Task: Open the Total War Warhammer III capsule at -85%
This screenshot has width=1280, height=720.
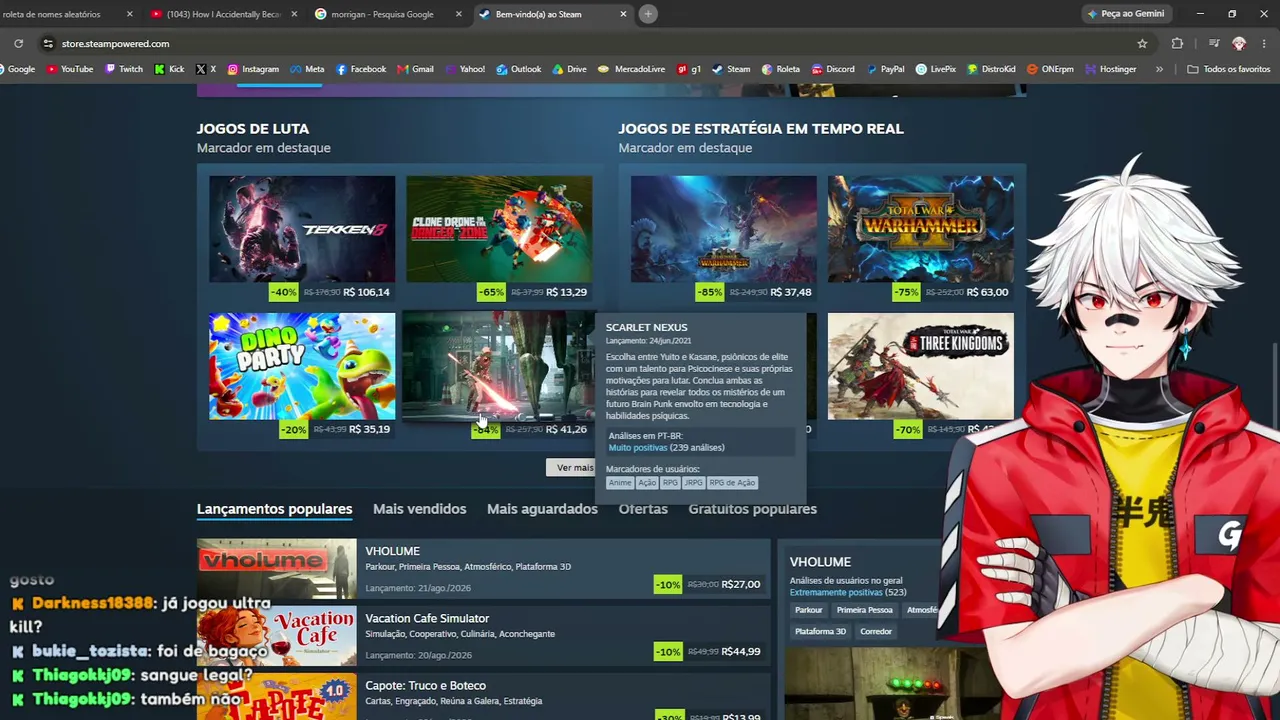Action: (723, 229)
